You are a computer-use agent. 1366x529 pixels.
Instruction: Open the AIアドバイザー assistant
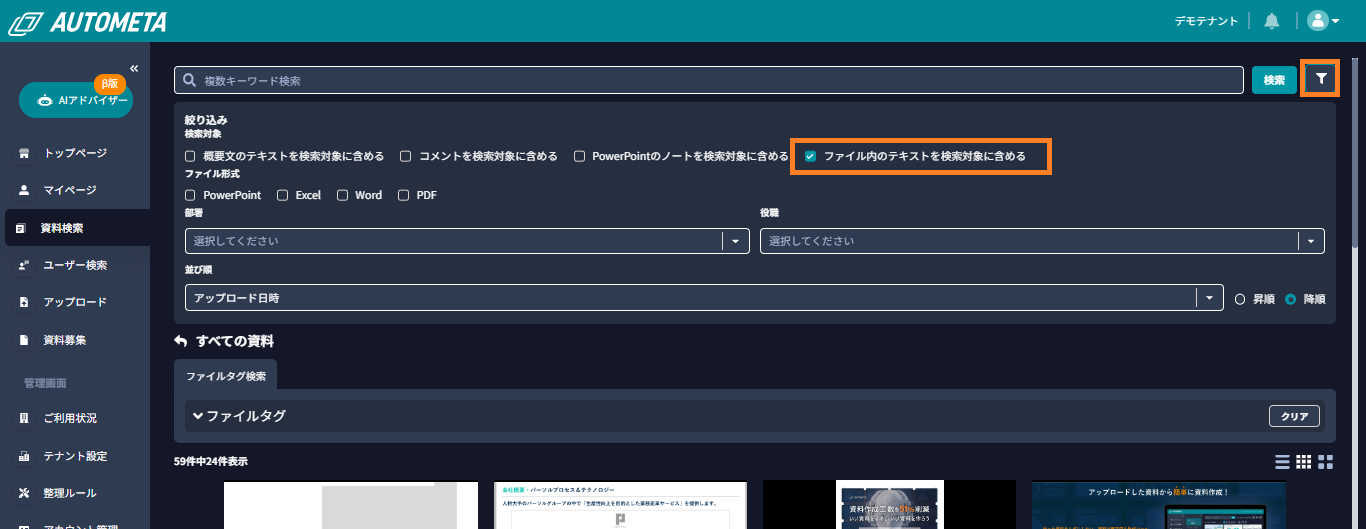76,100
